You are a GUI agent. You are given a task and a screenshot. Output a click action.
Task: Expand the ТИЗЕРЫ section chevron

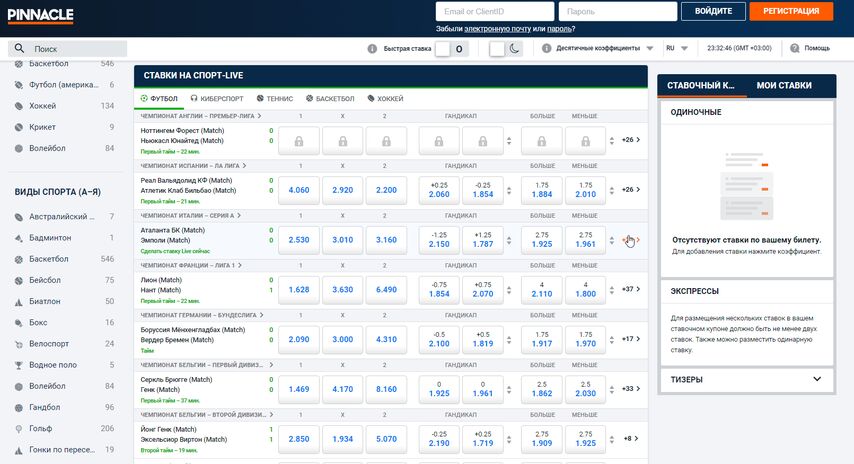pyautogui.click(x=817, y=379)
